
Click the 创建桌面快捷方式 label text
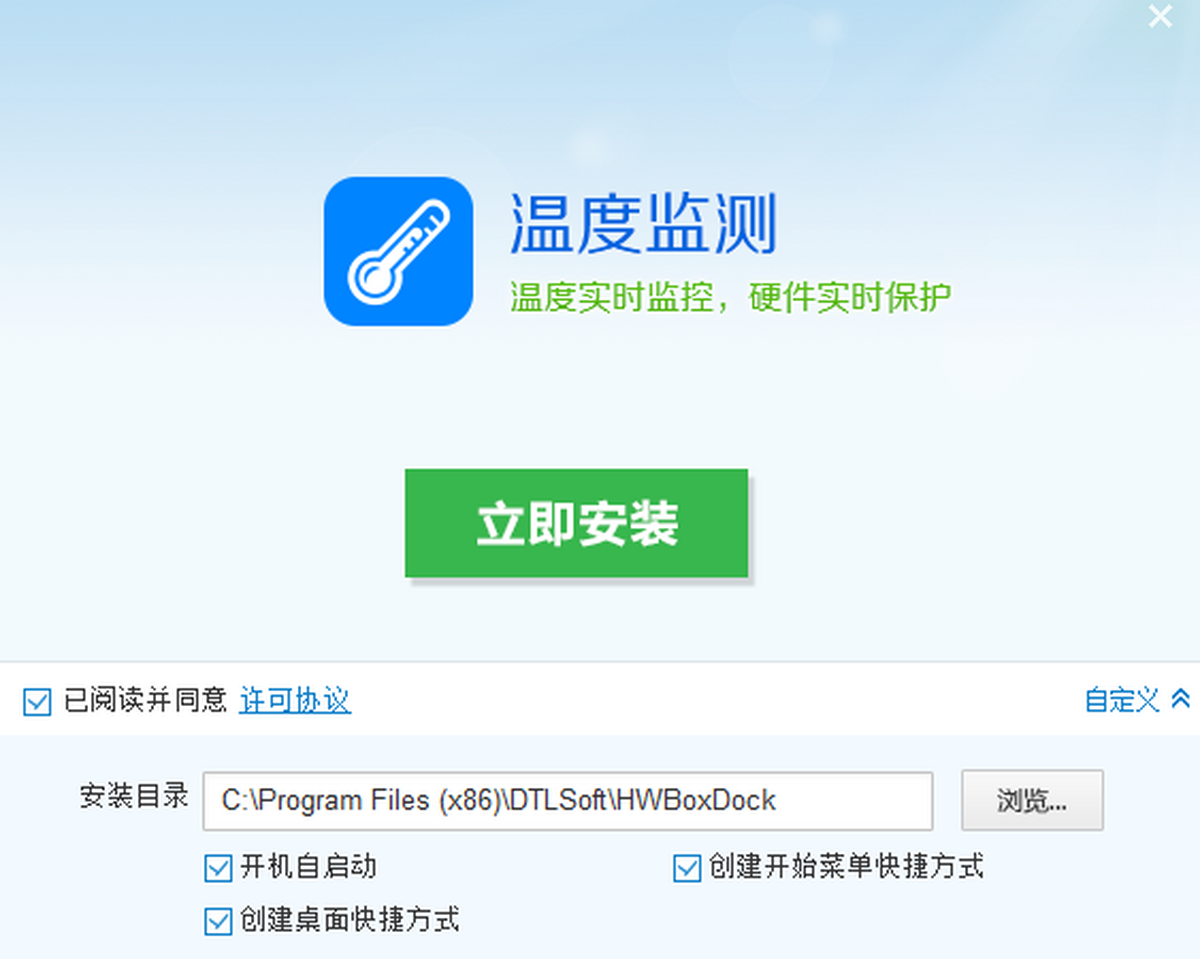pos(350,920)
